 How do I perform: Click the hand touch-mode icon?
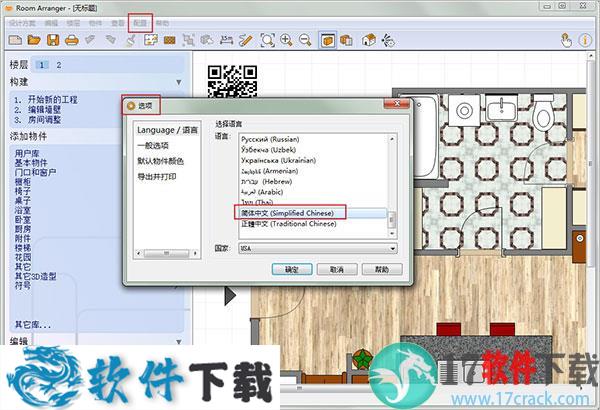coord(566,40)
